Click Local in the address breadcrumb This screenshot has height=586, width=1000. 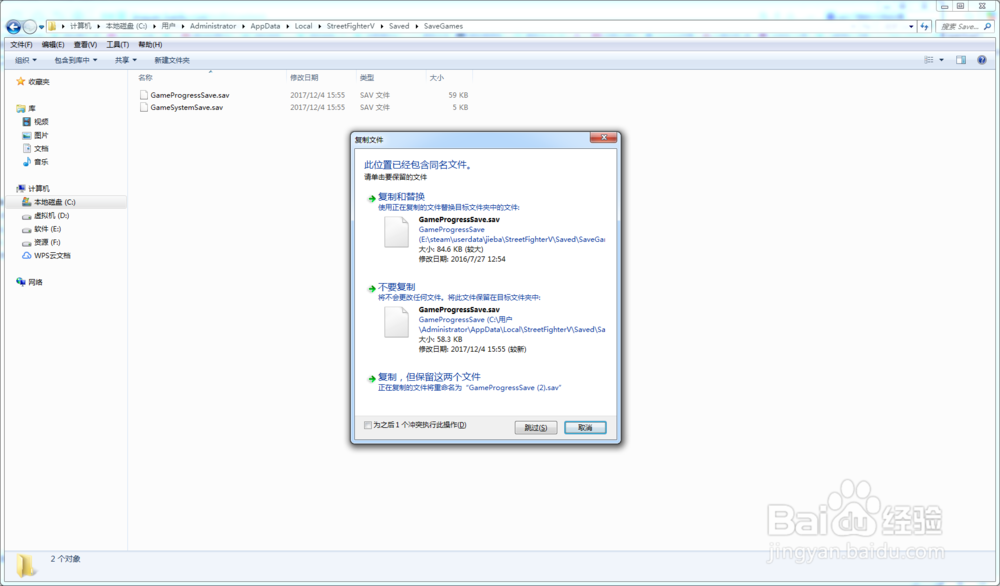click(304, 26)
